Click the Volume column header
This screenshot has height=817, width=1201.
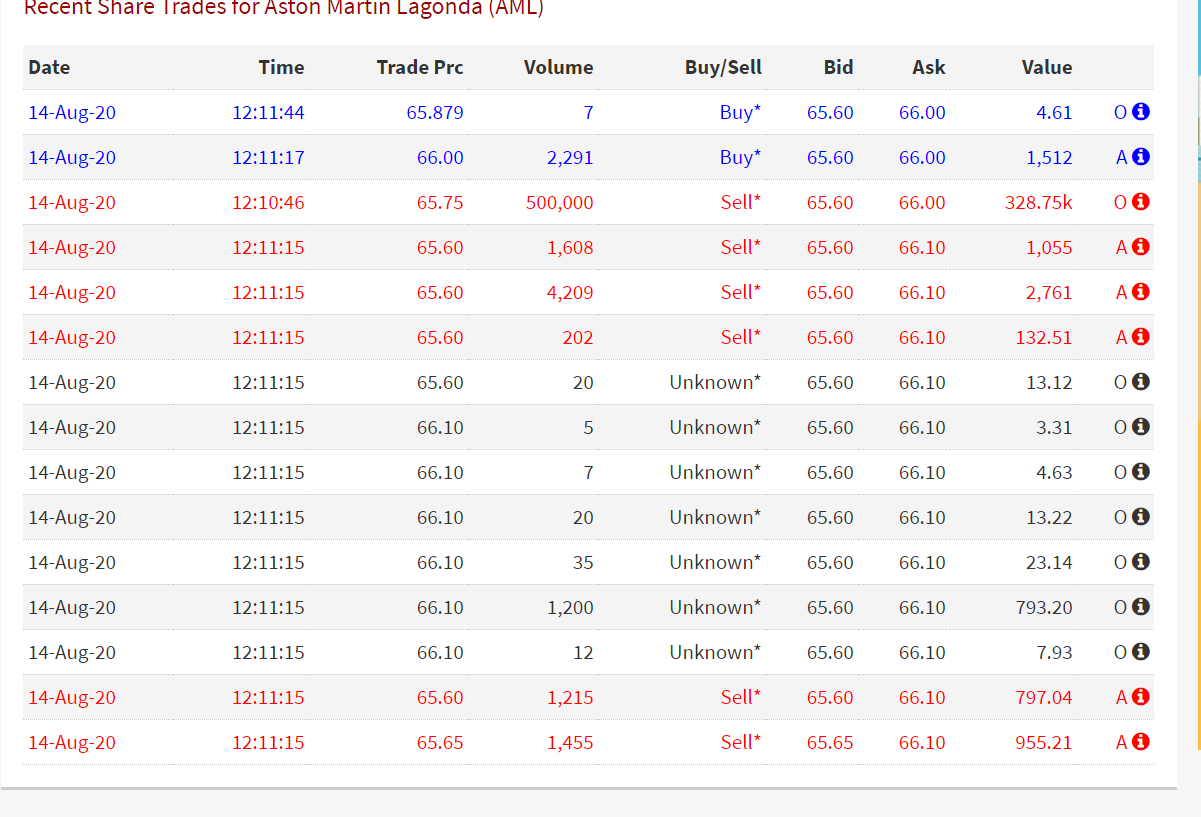[558, 68]
